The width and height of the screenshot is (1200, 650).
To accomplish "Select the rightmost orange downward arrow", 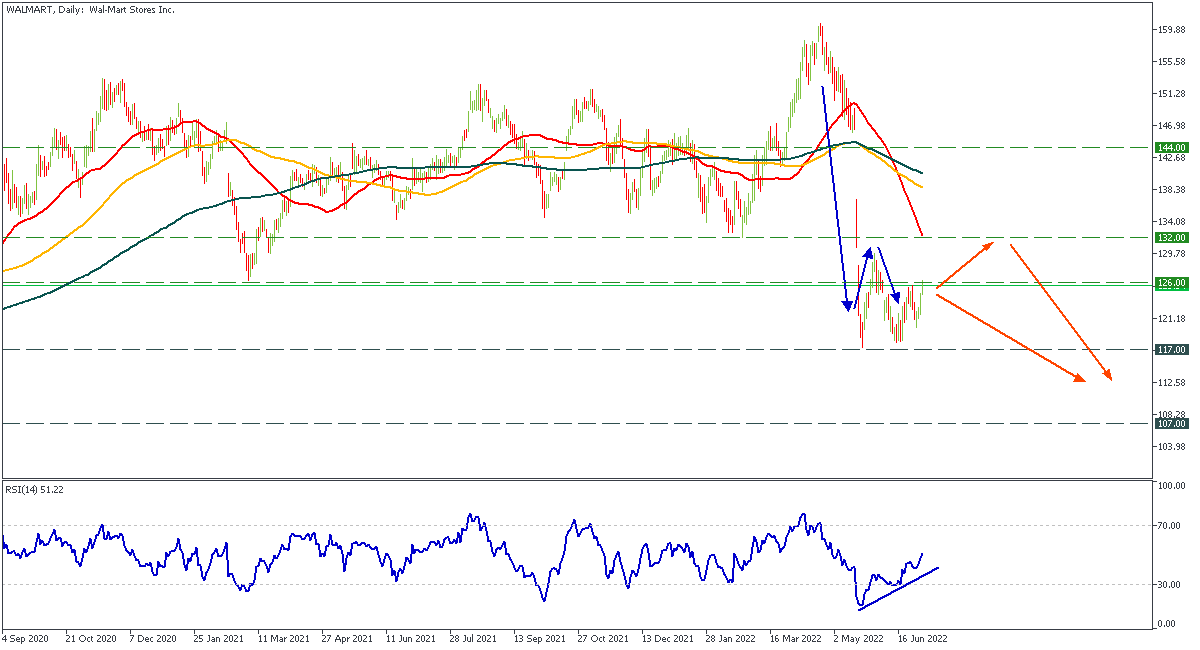I will [1060, 312].
